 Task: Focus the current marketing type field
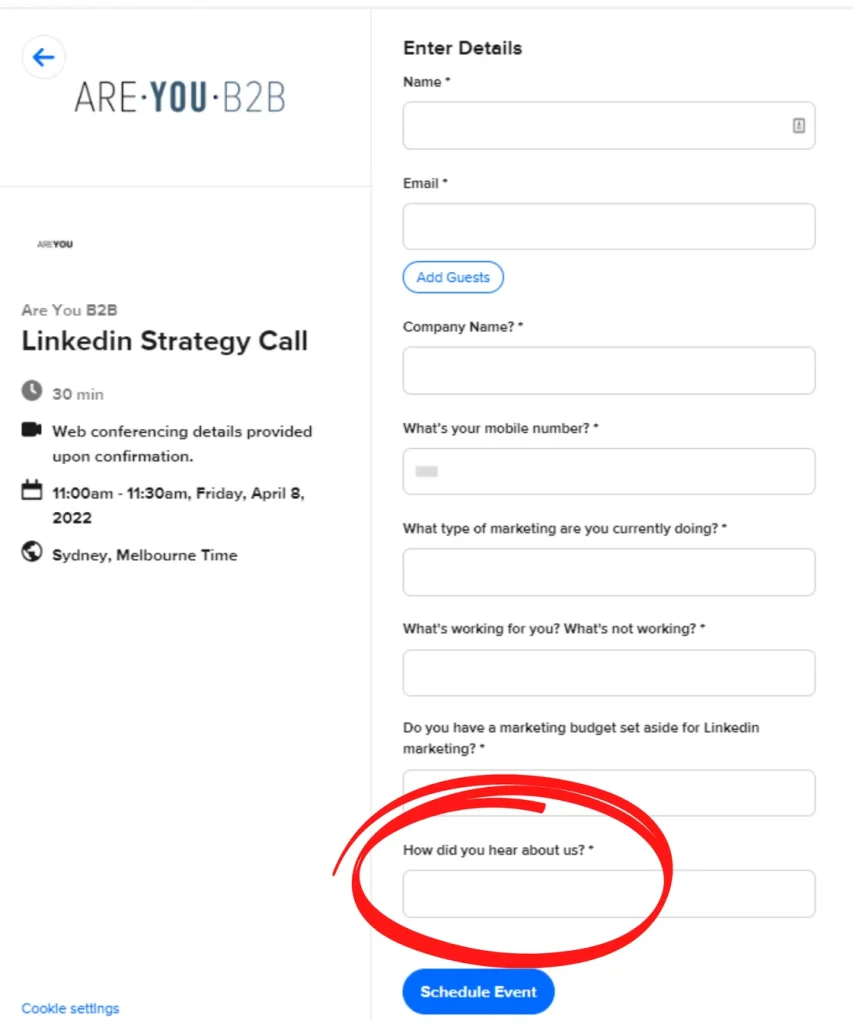(608, 572)
